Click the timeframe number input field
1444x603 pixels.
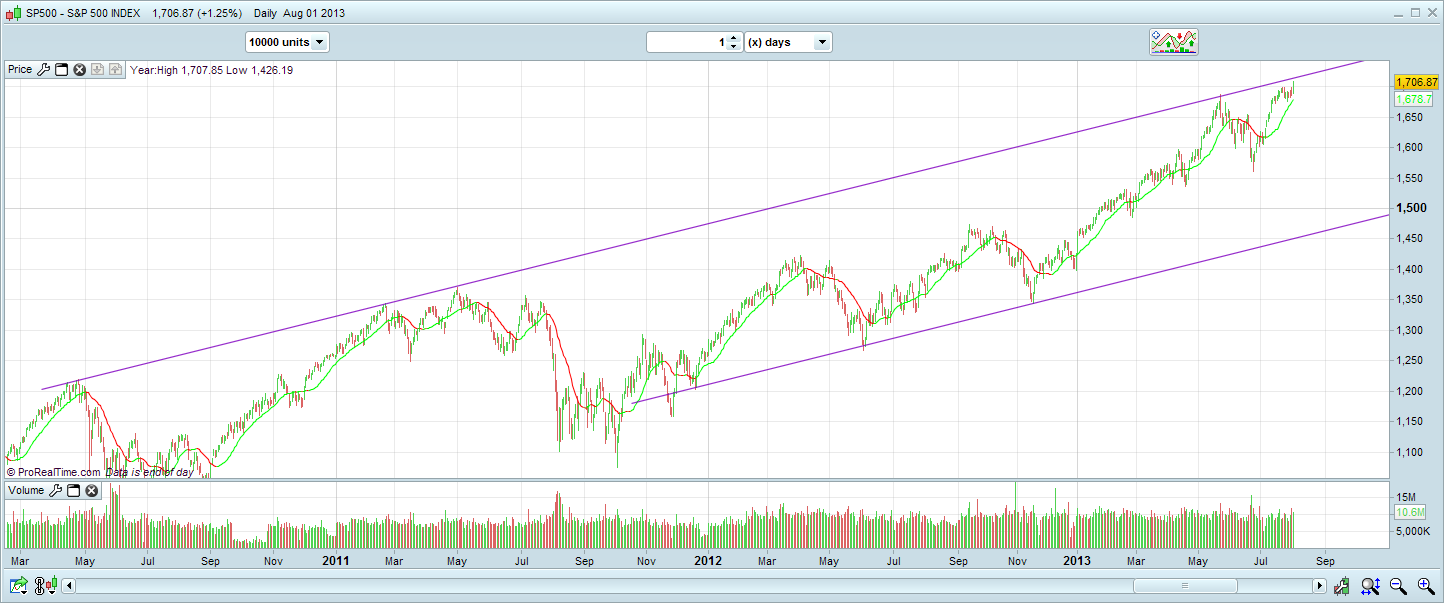pyautogui.click(x=687, y=42)
